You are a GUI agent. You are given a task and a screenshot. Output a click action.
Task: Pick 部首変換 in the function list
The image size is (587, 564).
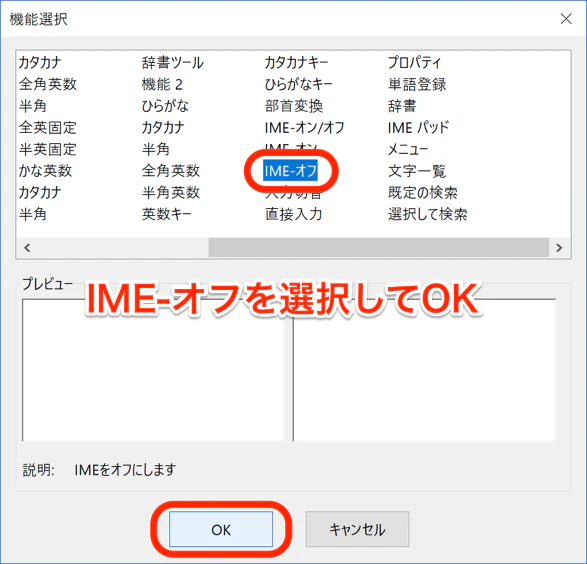[294, 106]
